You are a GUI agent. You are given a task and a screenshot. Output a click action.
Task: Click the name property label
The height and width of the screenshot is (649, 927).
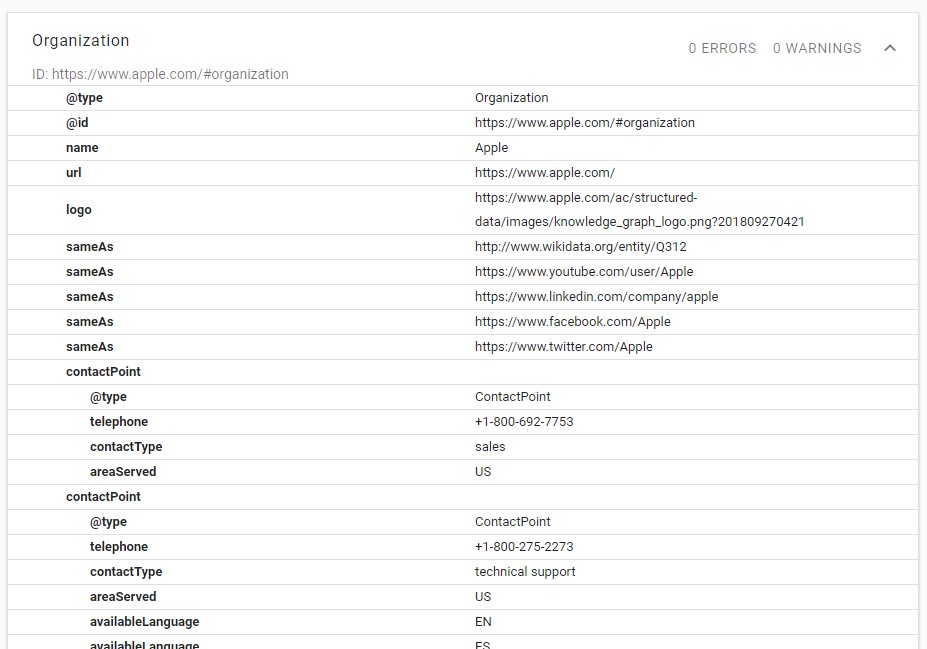(82, 148)
